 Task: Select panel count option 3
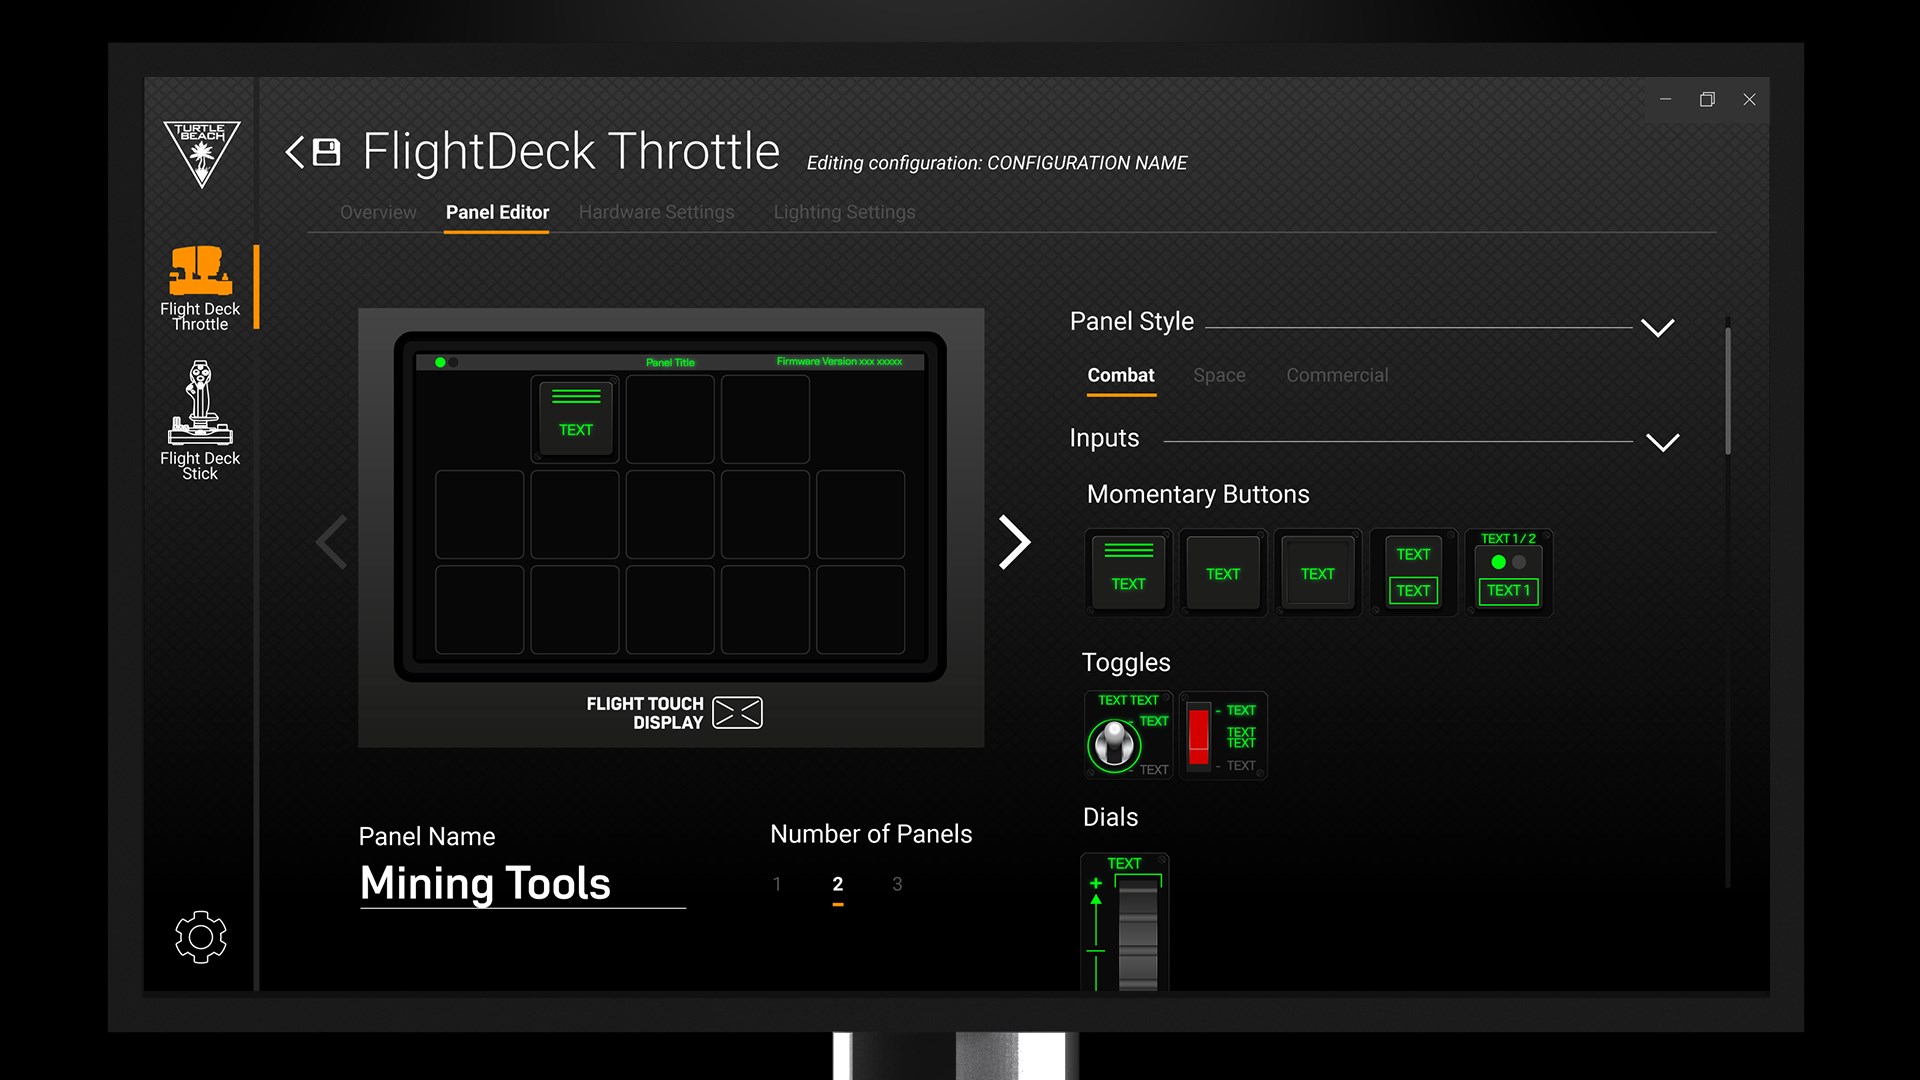[897, 884]
